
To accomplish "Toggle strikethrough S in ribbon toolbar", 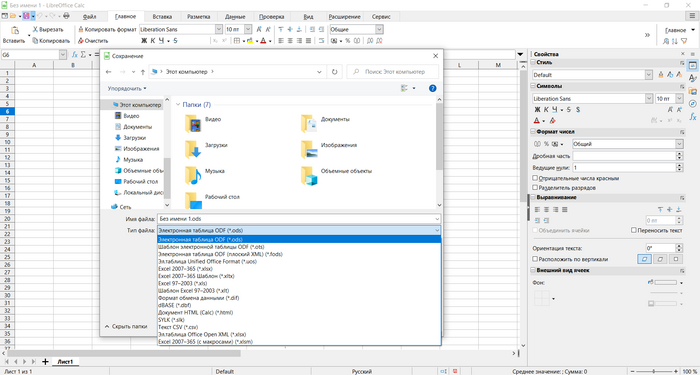I will click(176, 41).
